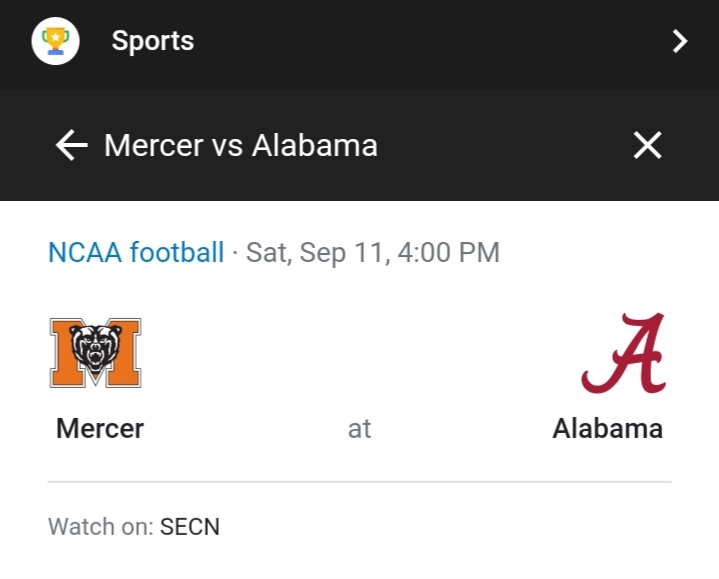The image size is (719, 579).
Task: Click the Sports header label
Action: click(152, 41)
